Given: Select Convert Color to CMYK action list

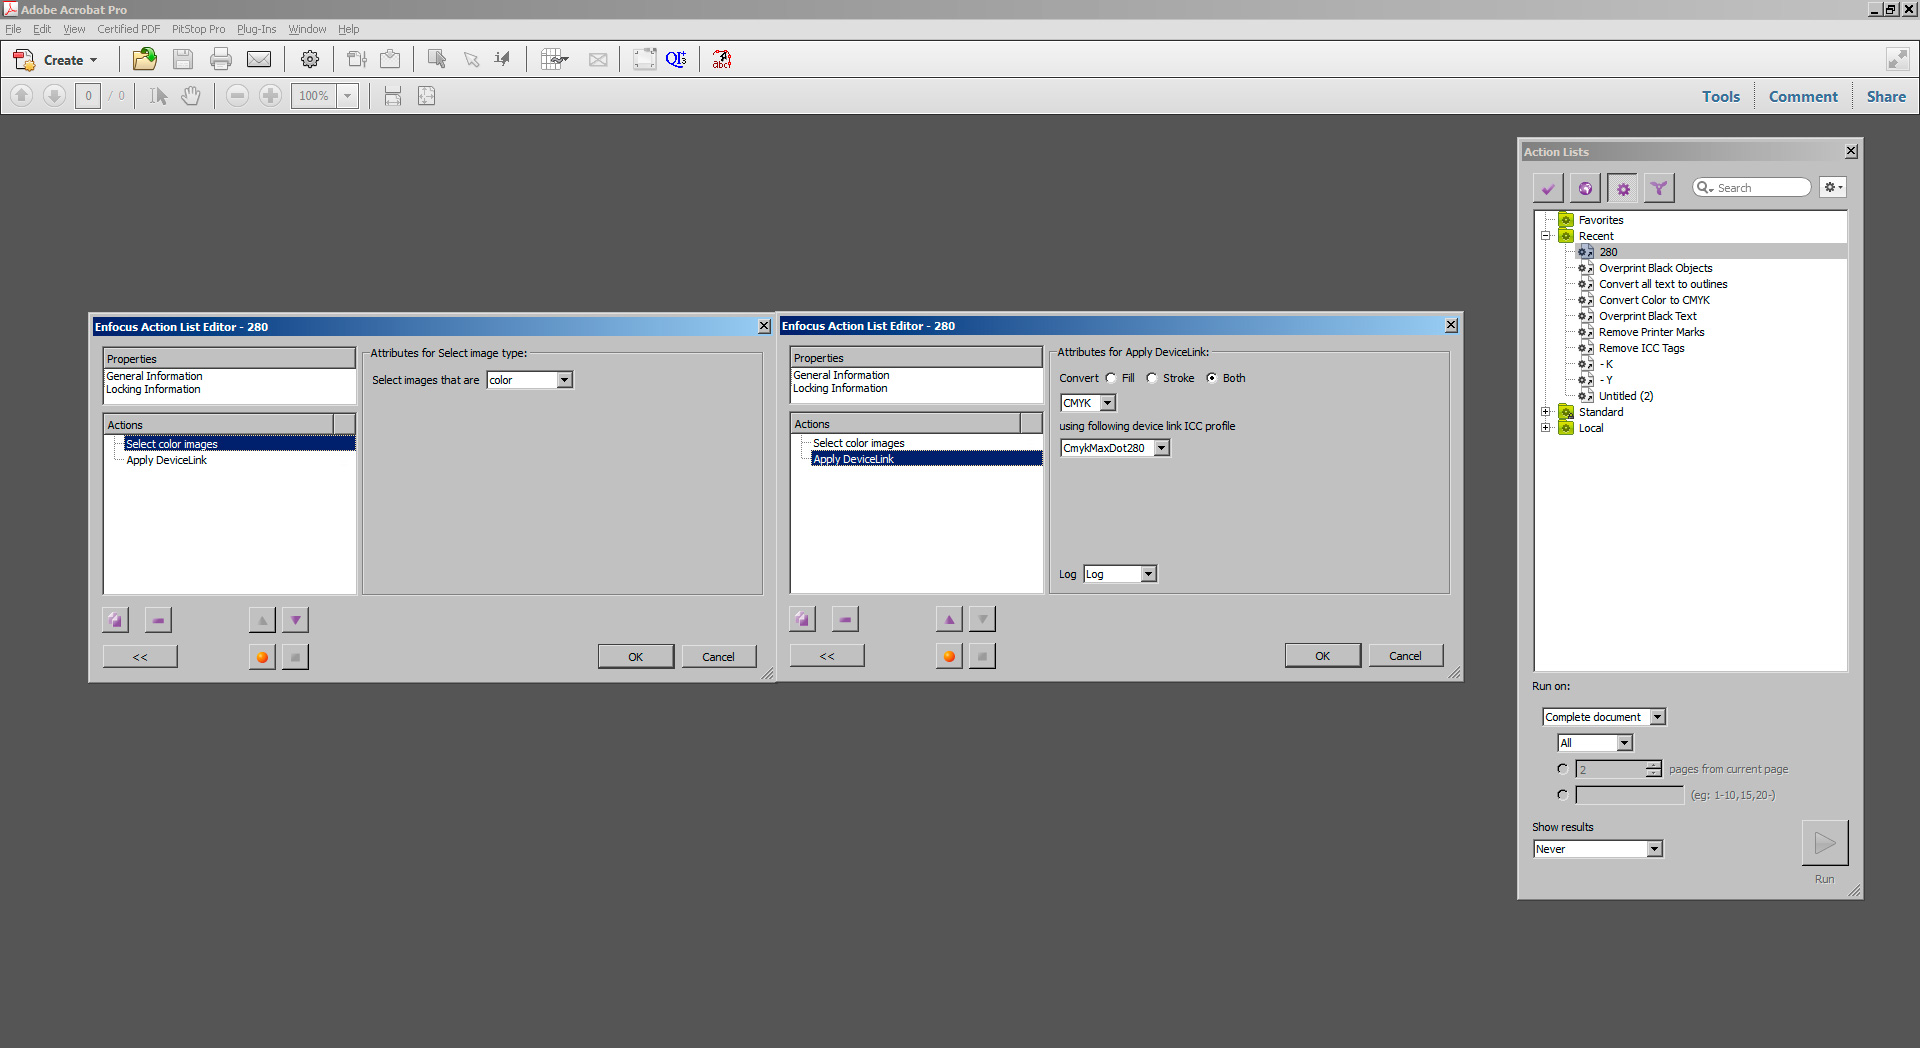Looking at the screenshot, I should (x=1654, y=300).
